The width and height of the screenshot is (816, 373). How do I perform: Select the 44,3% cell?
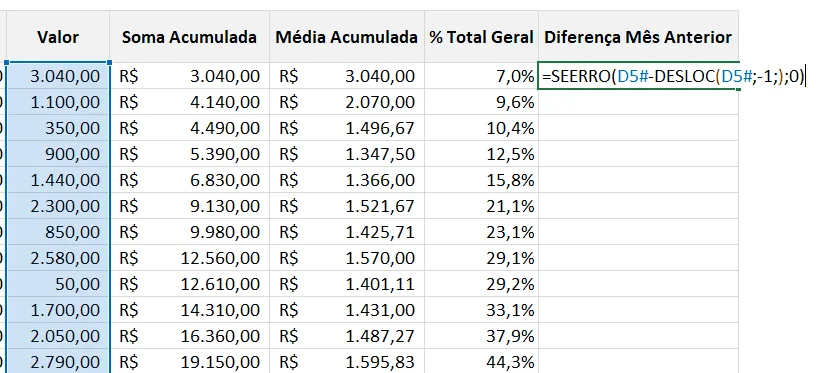click(481, 362)
